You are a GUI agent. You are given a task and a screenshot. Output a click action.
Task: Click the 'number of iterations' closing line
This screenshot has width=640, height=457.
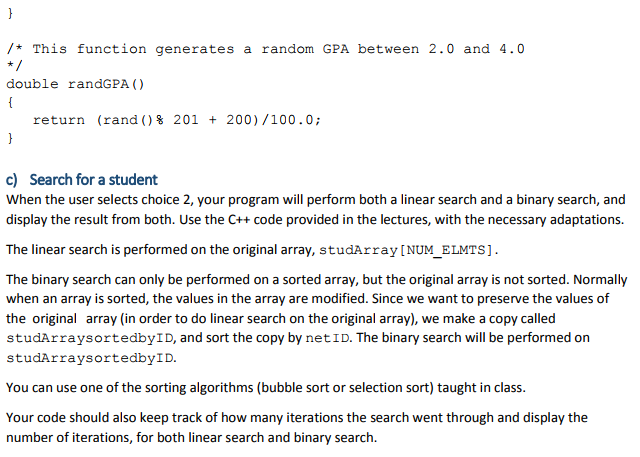pos(191,438)
